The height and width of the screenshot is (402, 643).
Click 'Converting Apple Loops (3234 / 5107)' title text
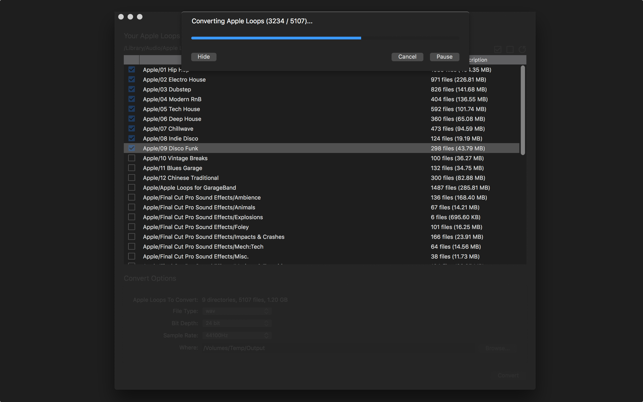[252, 21]
